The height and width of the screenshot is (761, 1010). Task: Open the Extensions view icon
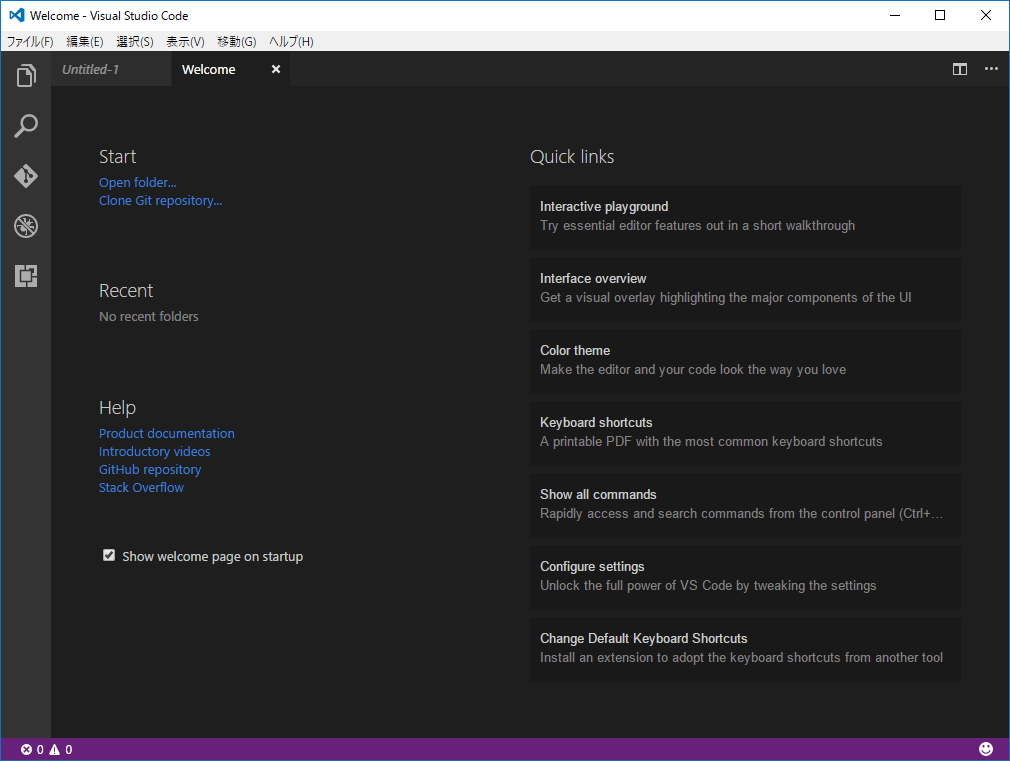pos(26,276)
